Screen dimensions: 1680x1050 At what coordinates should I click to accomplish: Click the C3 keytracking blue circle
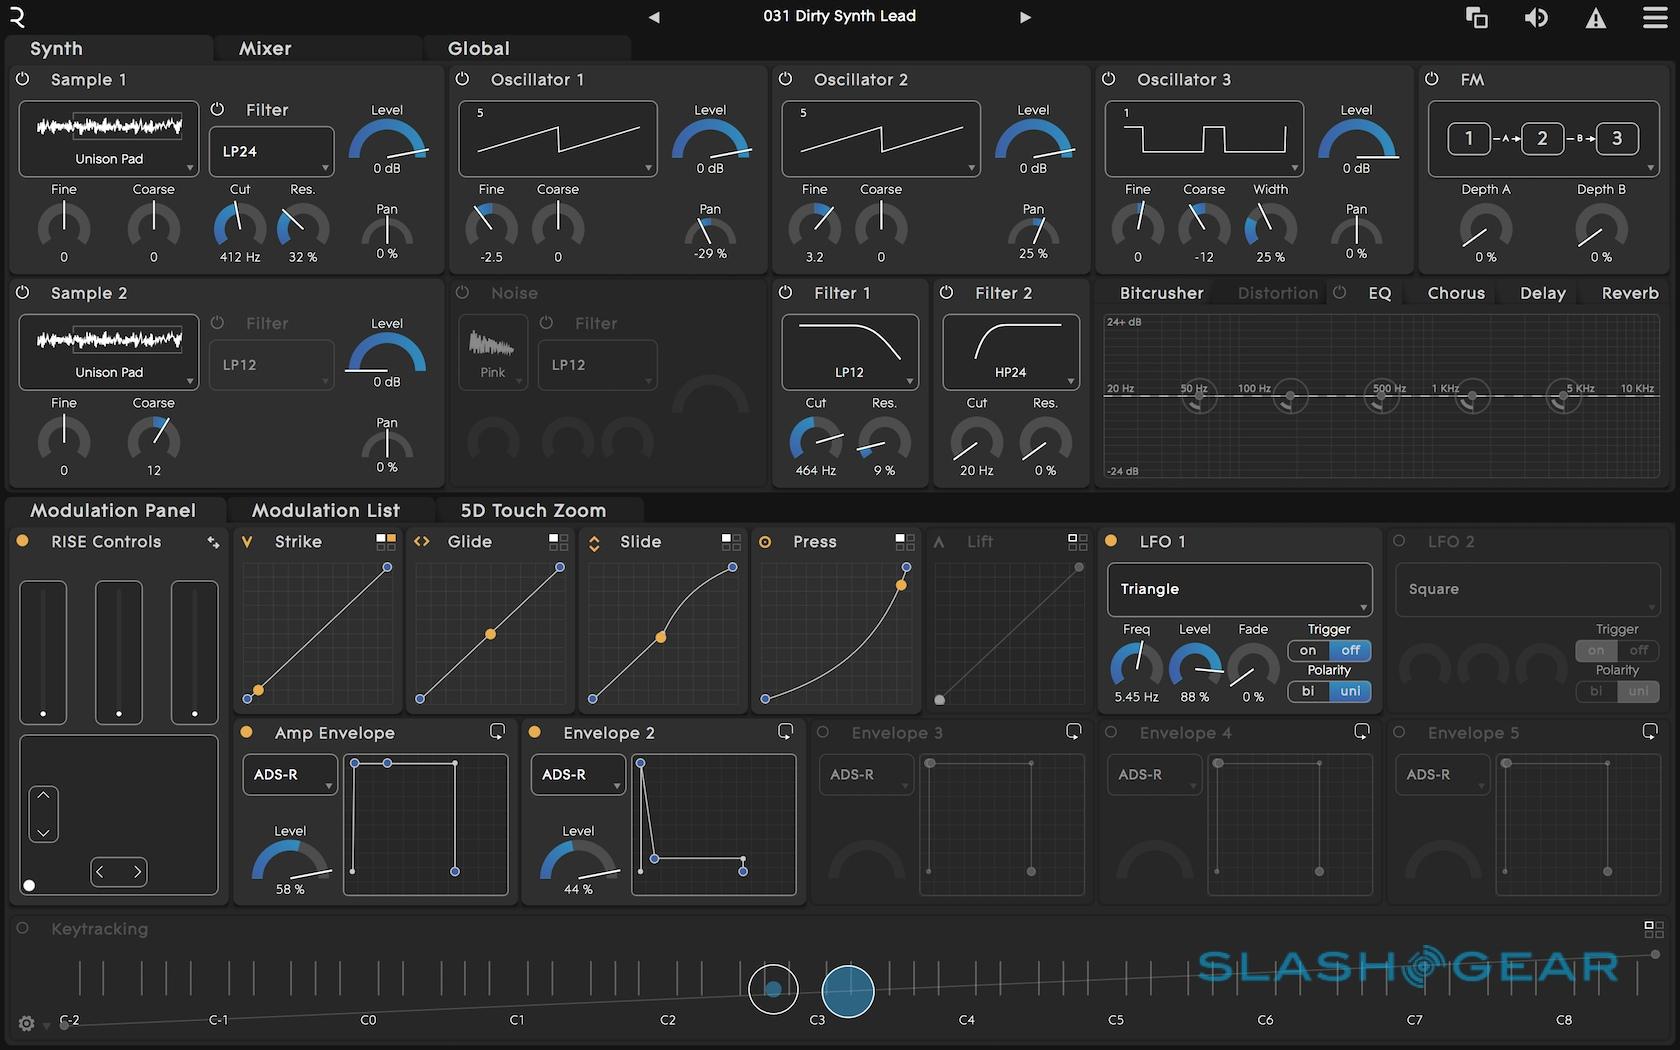[848, 990]
